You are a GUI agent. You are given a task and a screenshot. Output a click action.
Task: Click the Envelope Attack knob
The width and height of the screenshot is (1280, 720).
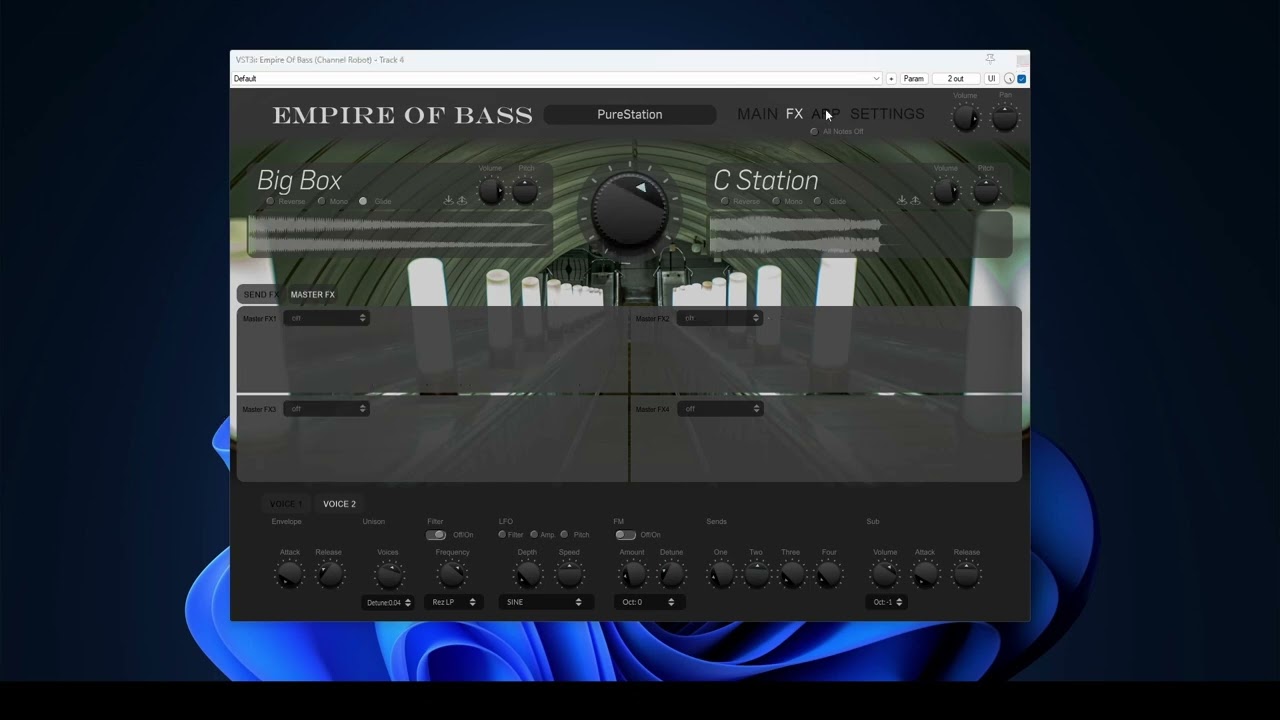coord(289,575)
